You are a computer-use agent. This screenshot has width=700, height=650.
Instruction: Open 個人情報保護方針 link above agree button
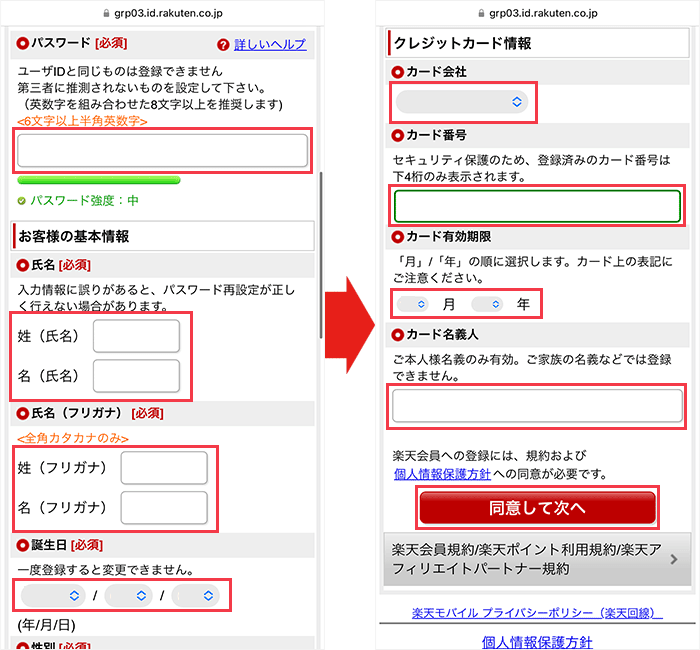(x=442, y=474)
